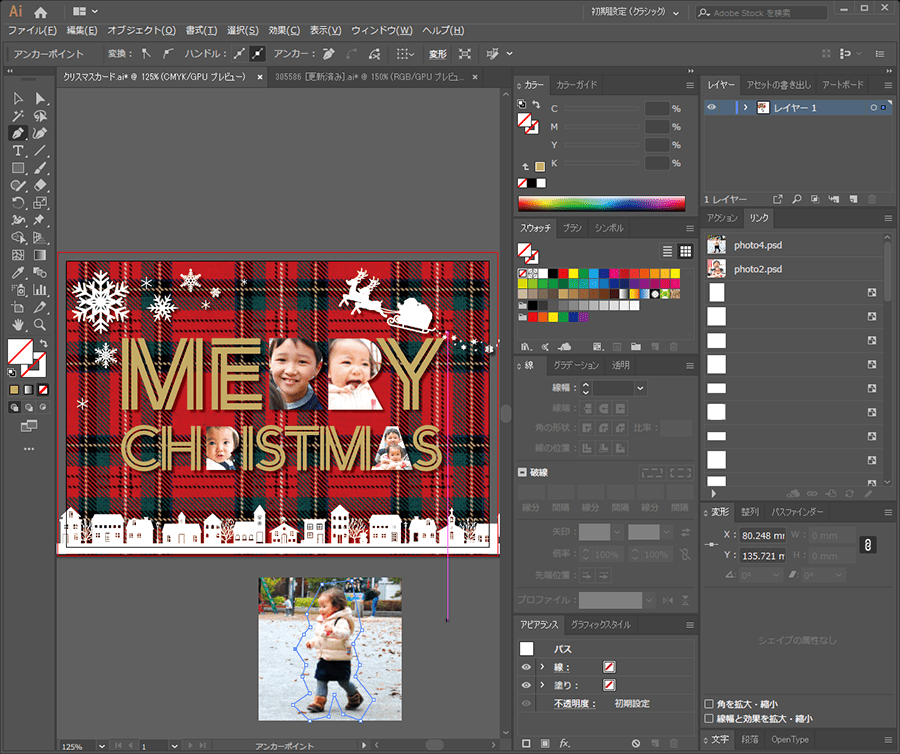The height and width of the screenshot is (754, 900).
Task: Expand レイヤー 1 layer contents
Action: (x=745, y=107)
